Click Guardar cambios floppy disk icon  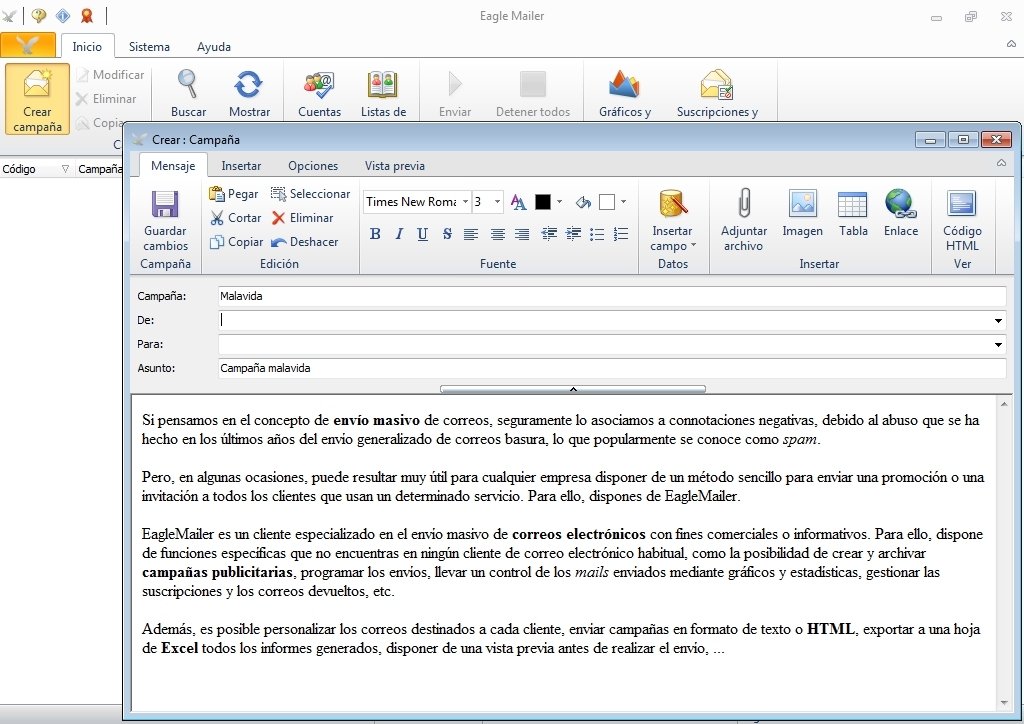(x=165, y=204)
